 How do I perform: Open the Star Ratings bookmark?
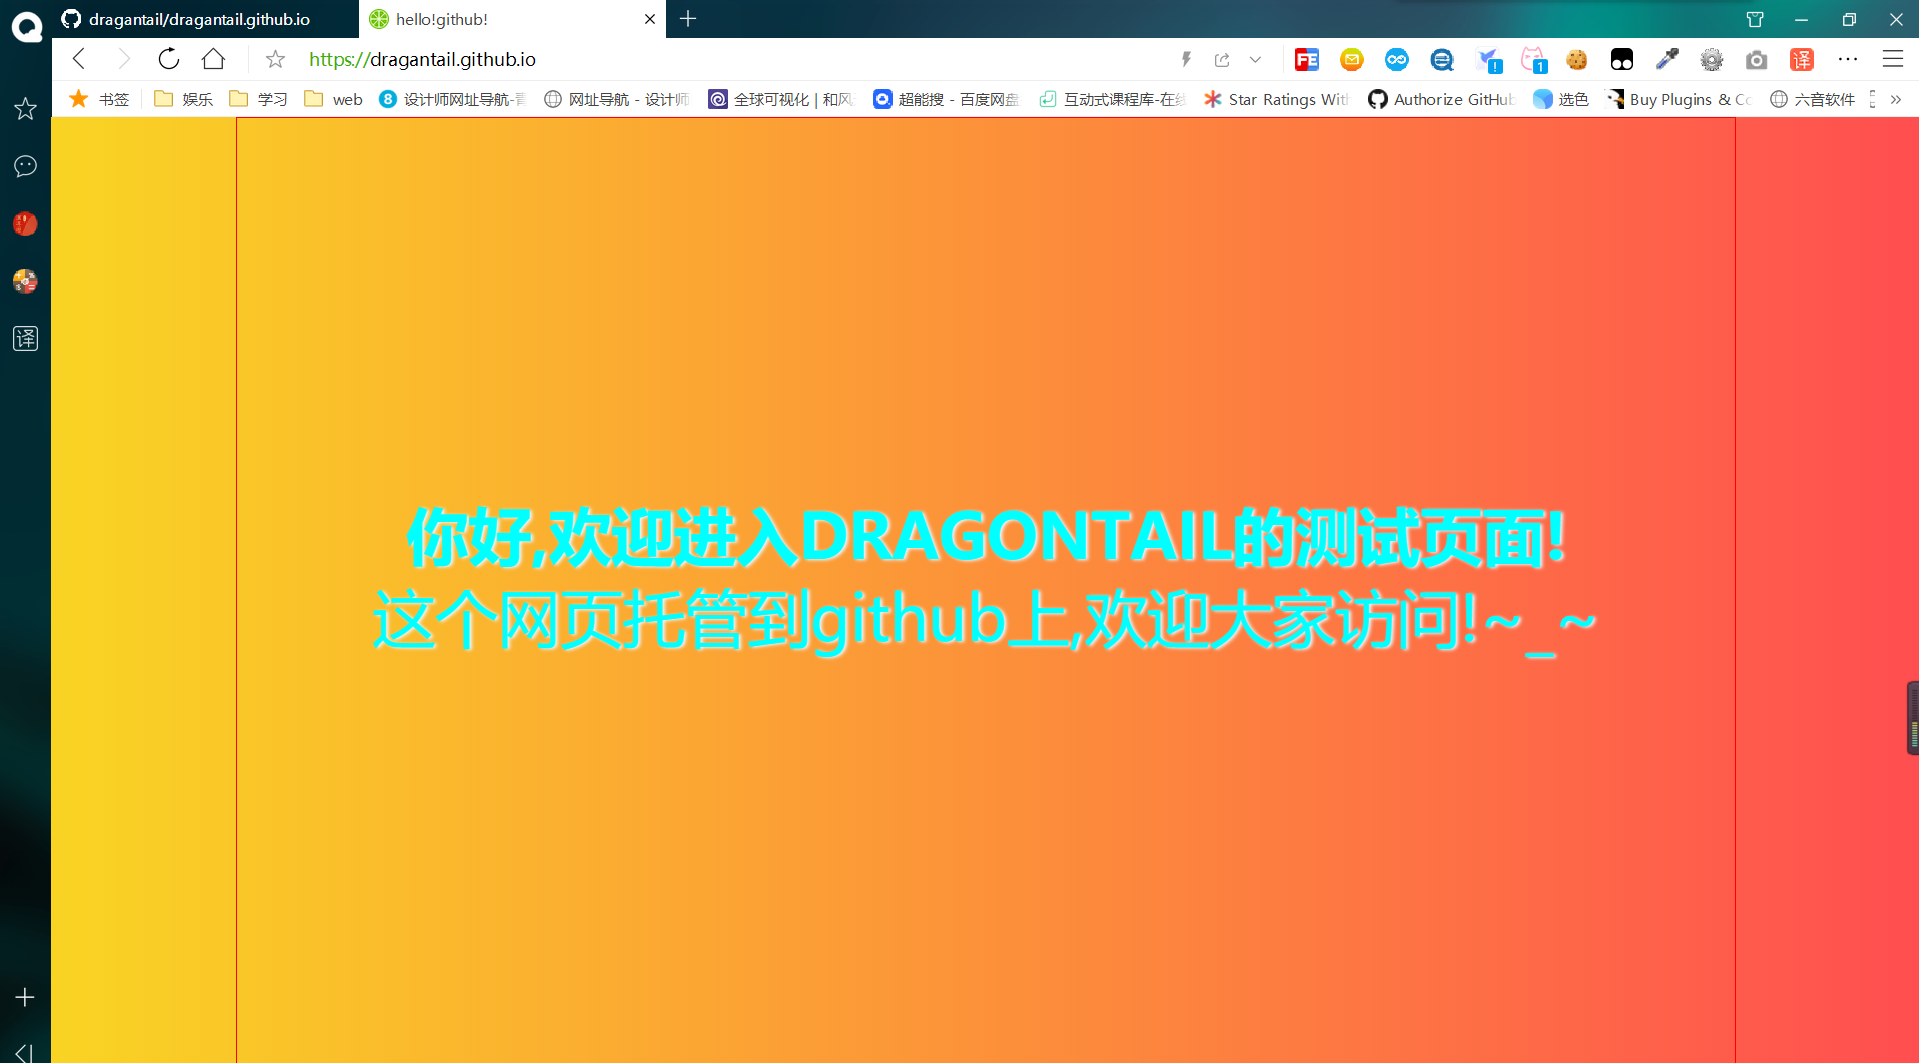coord(1276,99)
